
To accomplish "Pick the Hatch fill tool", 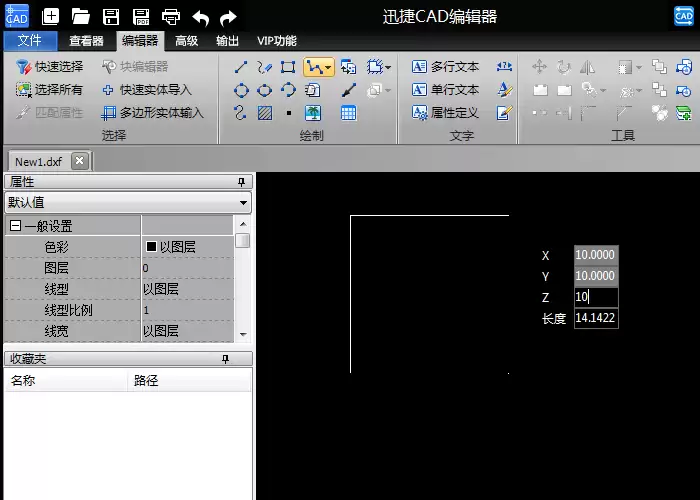I will coord(265,113).
